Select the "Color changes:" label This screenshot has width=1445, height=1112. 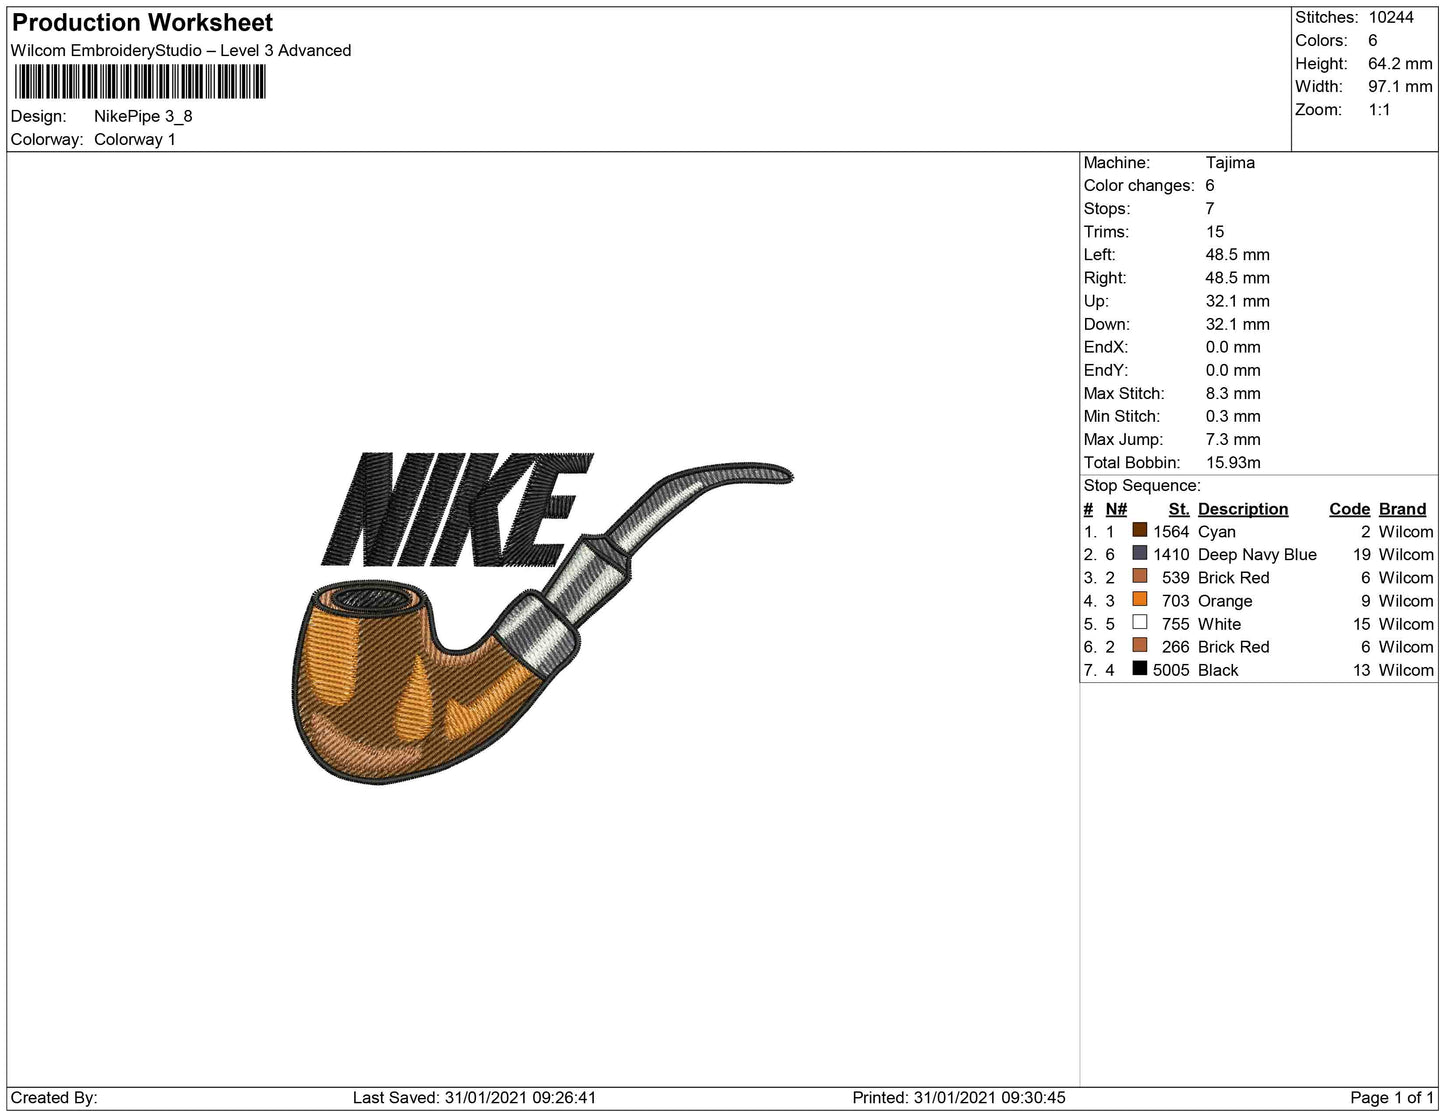point(1139,186)
